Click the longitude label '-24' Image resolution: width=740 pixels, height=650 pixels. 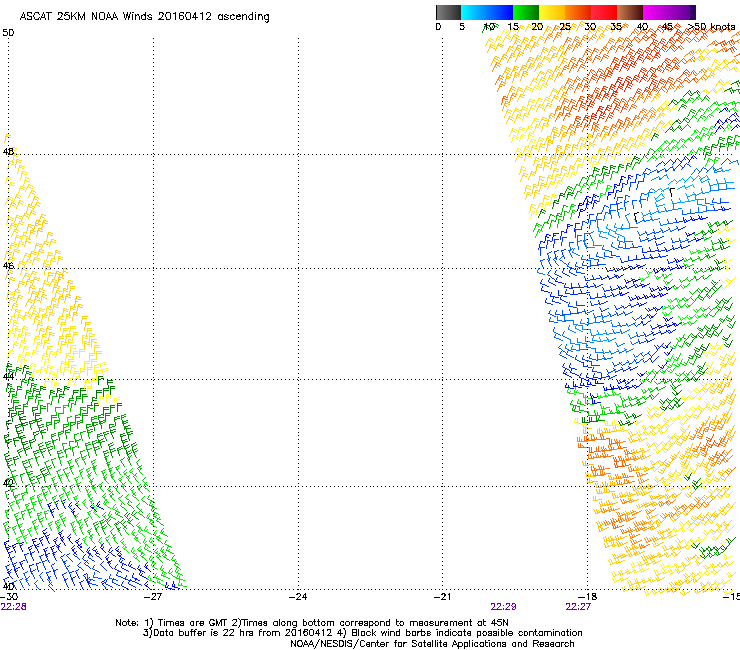298,597
